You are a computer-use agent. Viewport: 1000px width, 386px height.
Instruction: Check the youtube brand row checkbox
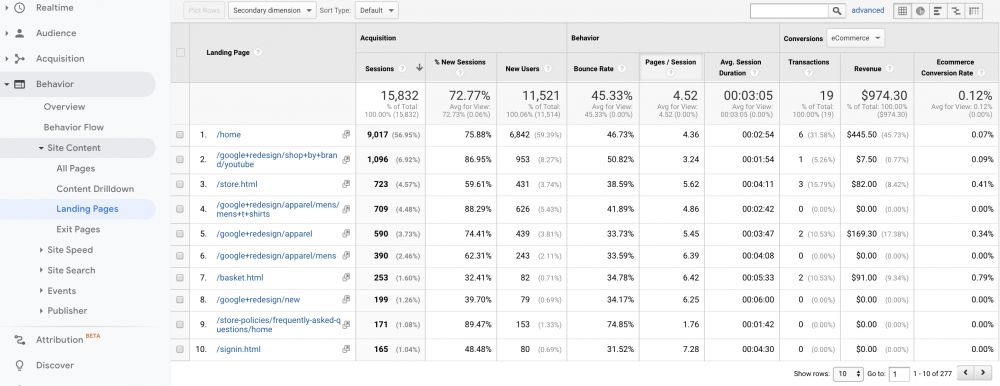[x=180, y=160]
